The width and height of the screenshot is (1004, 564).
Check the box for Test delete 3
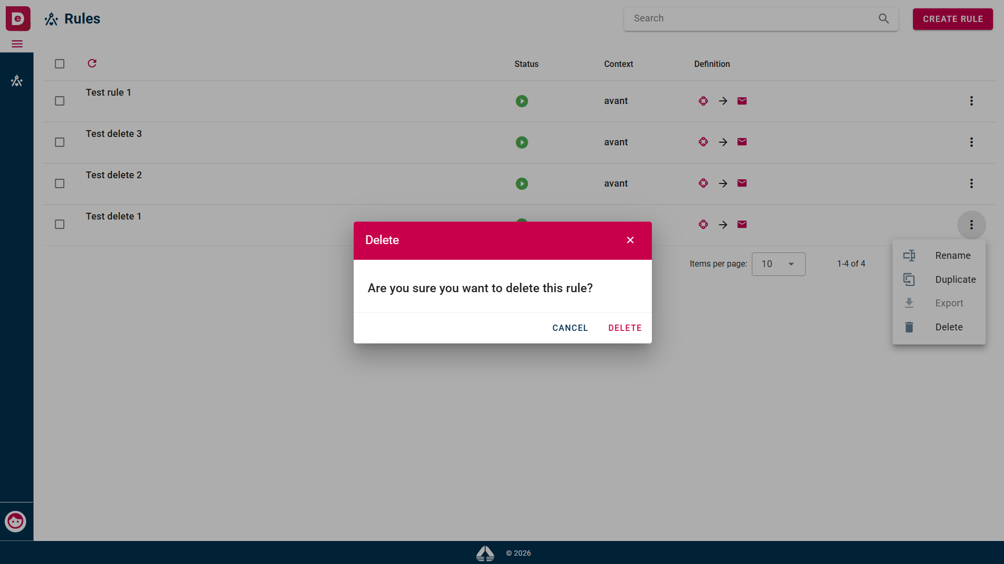[60, 142]
